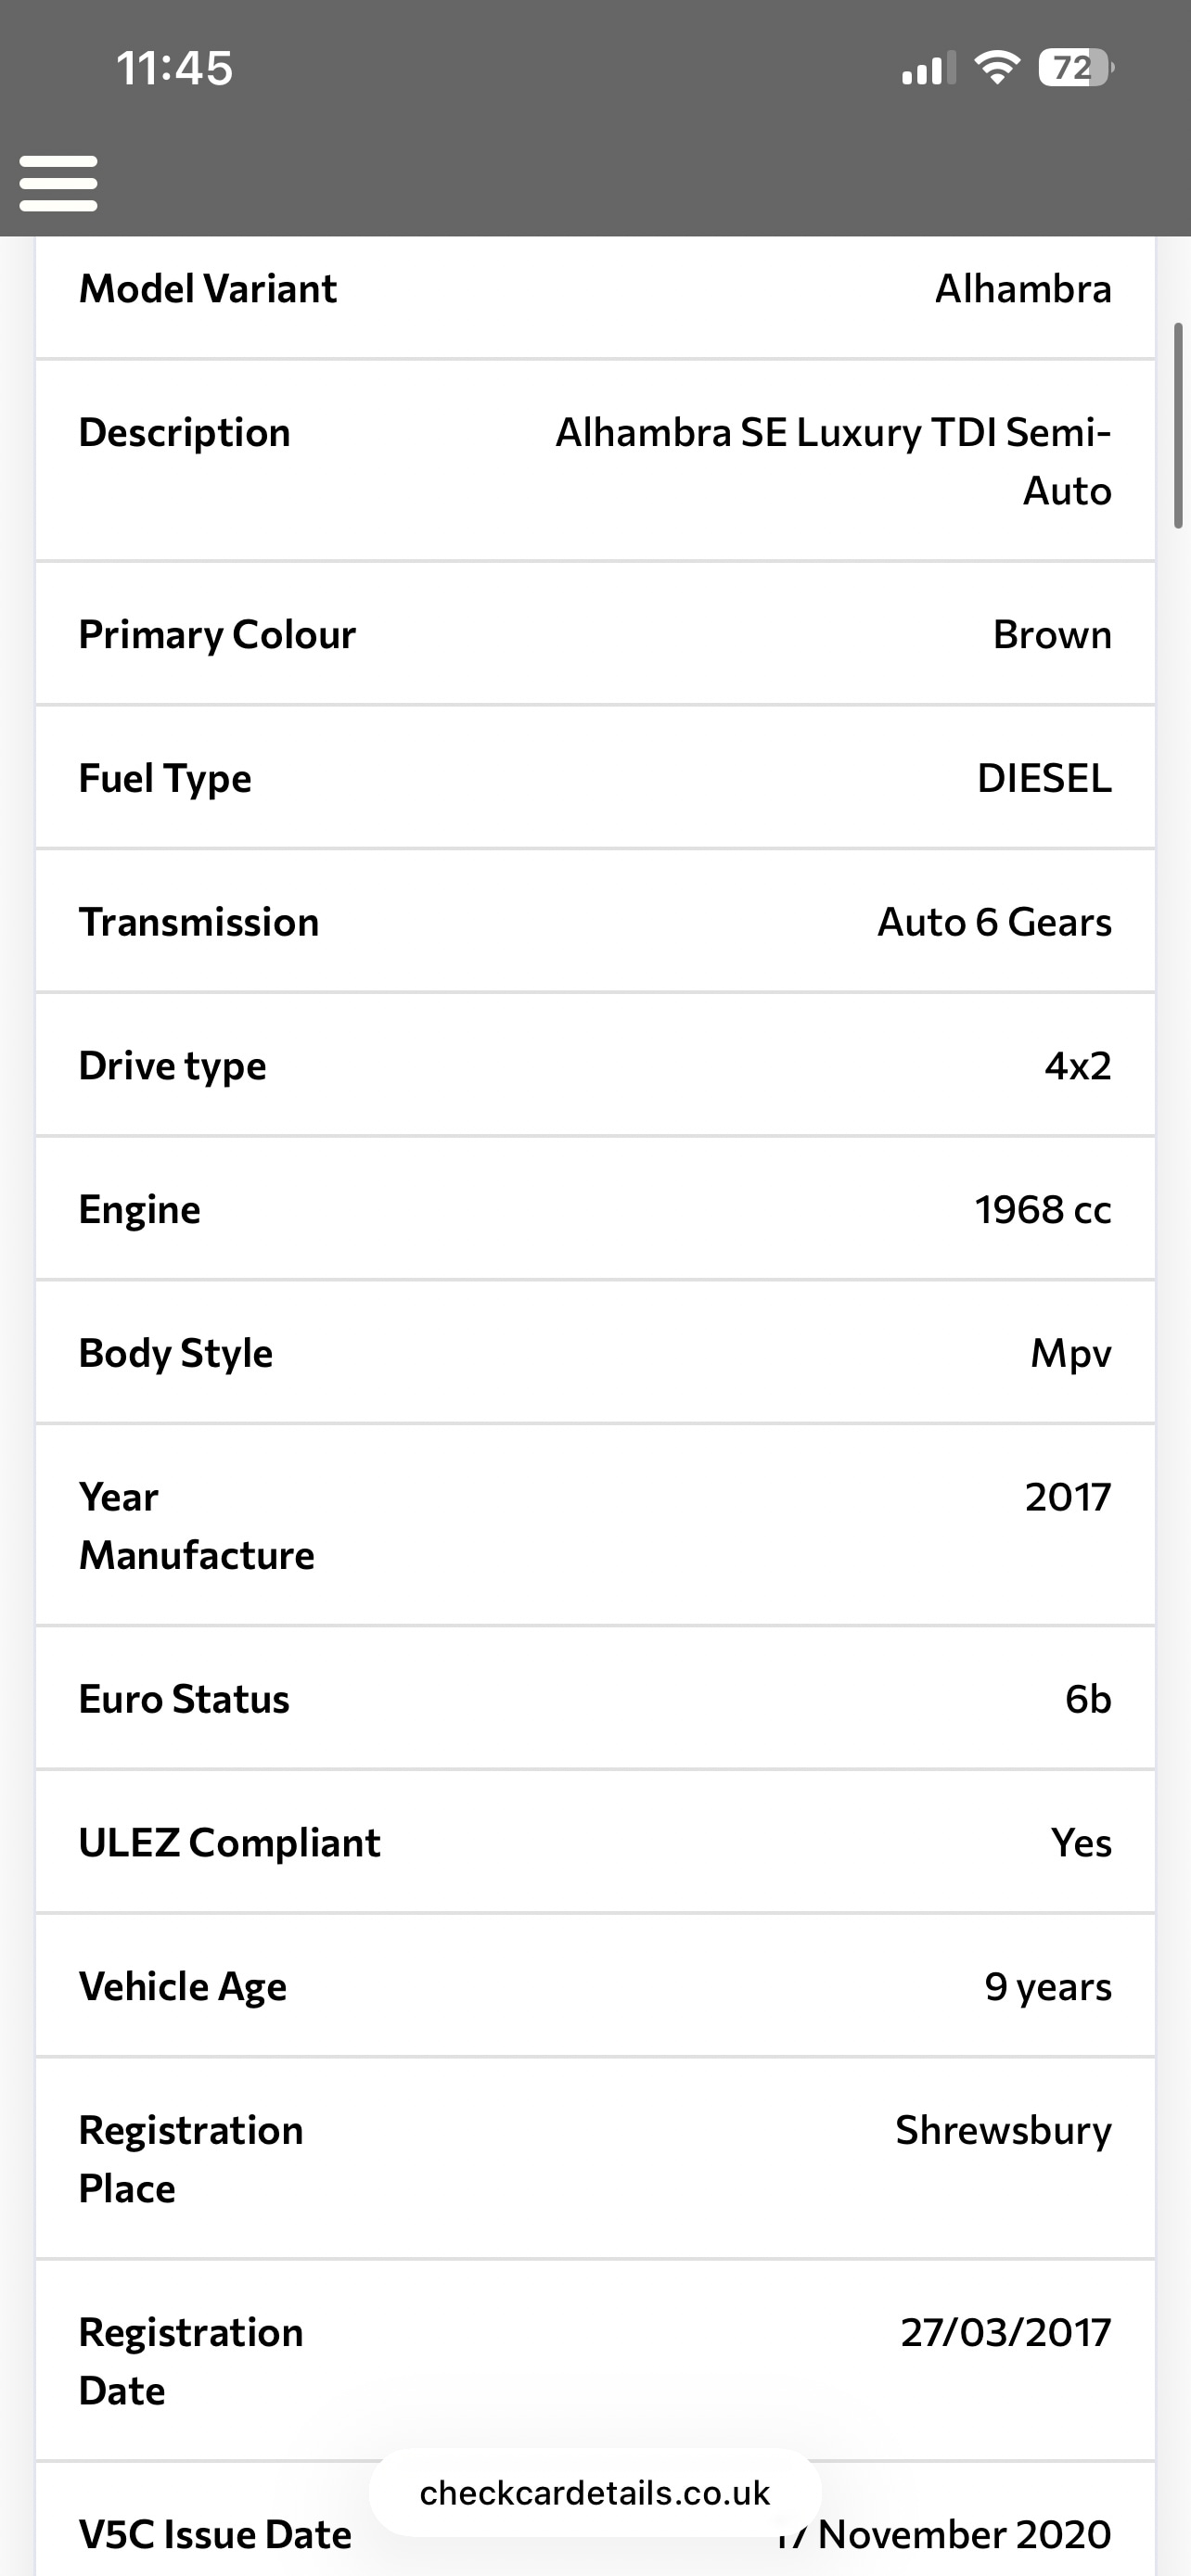Select the 27/03/2017 registration date
1191x2576 pixels.
click(x=1005, y=2333)
